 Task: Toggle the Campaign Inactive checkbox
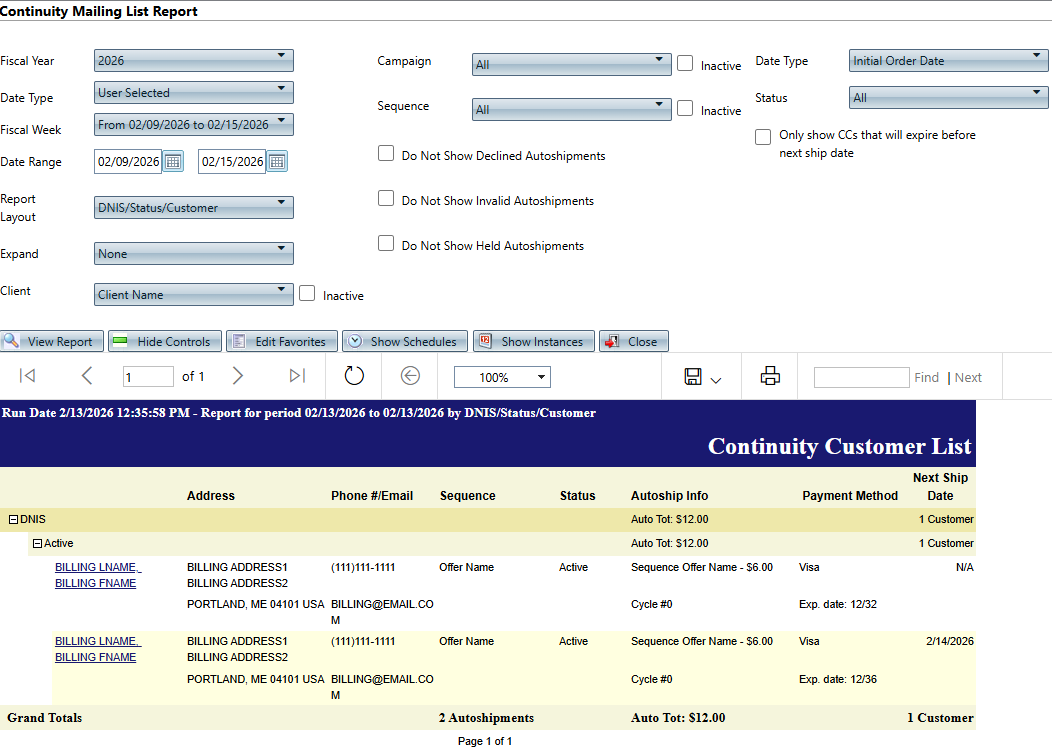685,63
